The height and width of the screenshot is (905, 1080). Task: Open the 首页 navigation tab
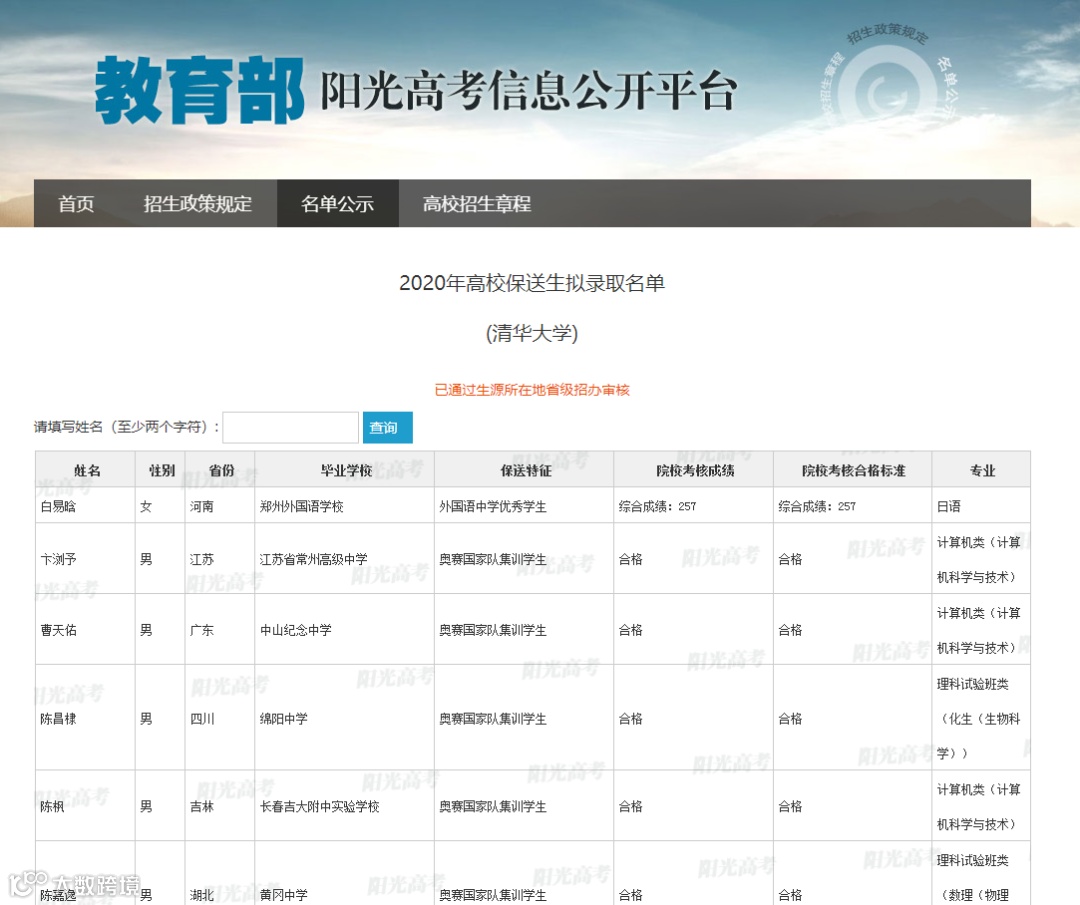76,204
